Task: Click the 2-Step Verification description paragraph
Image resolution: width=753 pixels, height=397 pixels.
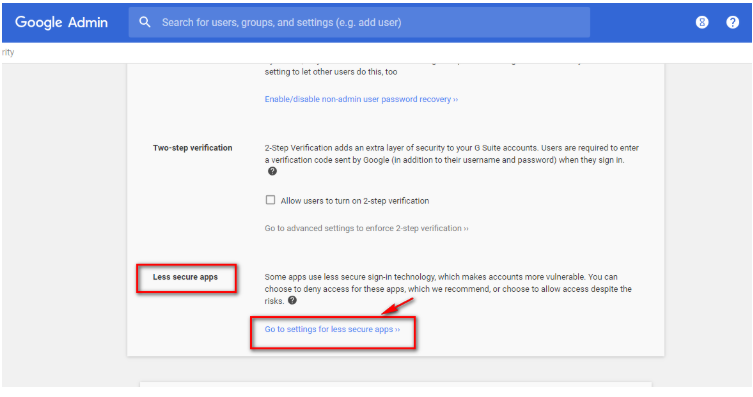Action: pyautogui.click(x=452, y=154)
